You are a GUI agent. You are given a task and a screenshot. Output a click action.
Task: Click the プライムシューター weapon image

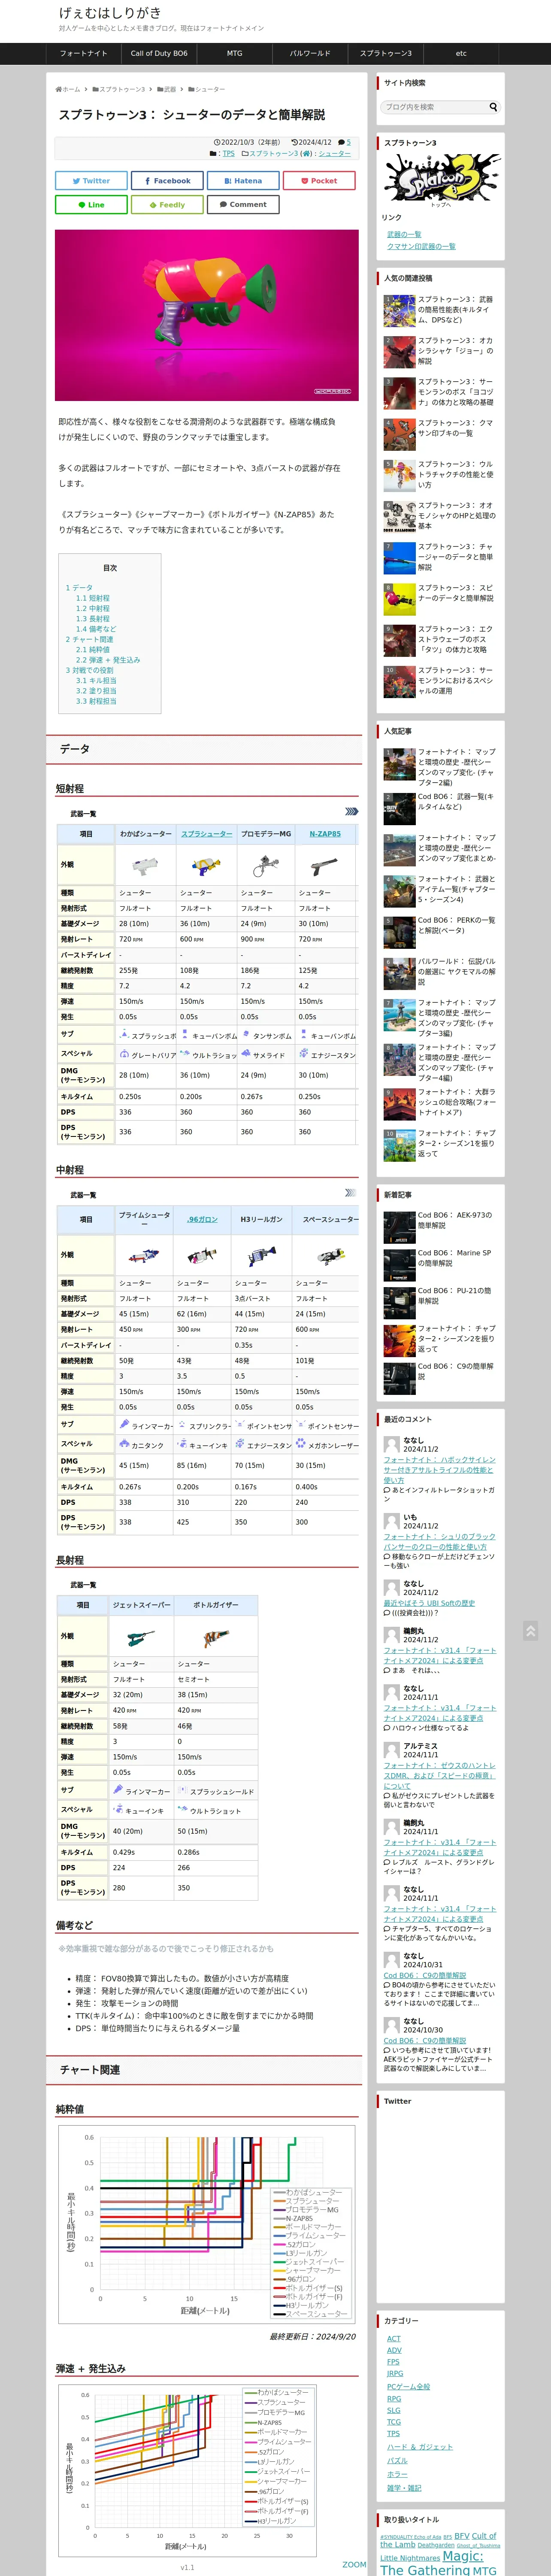pyautogui.click(x=144, y=1255)
